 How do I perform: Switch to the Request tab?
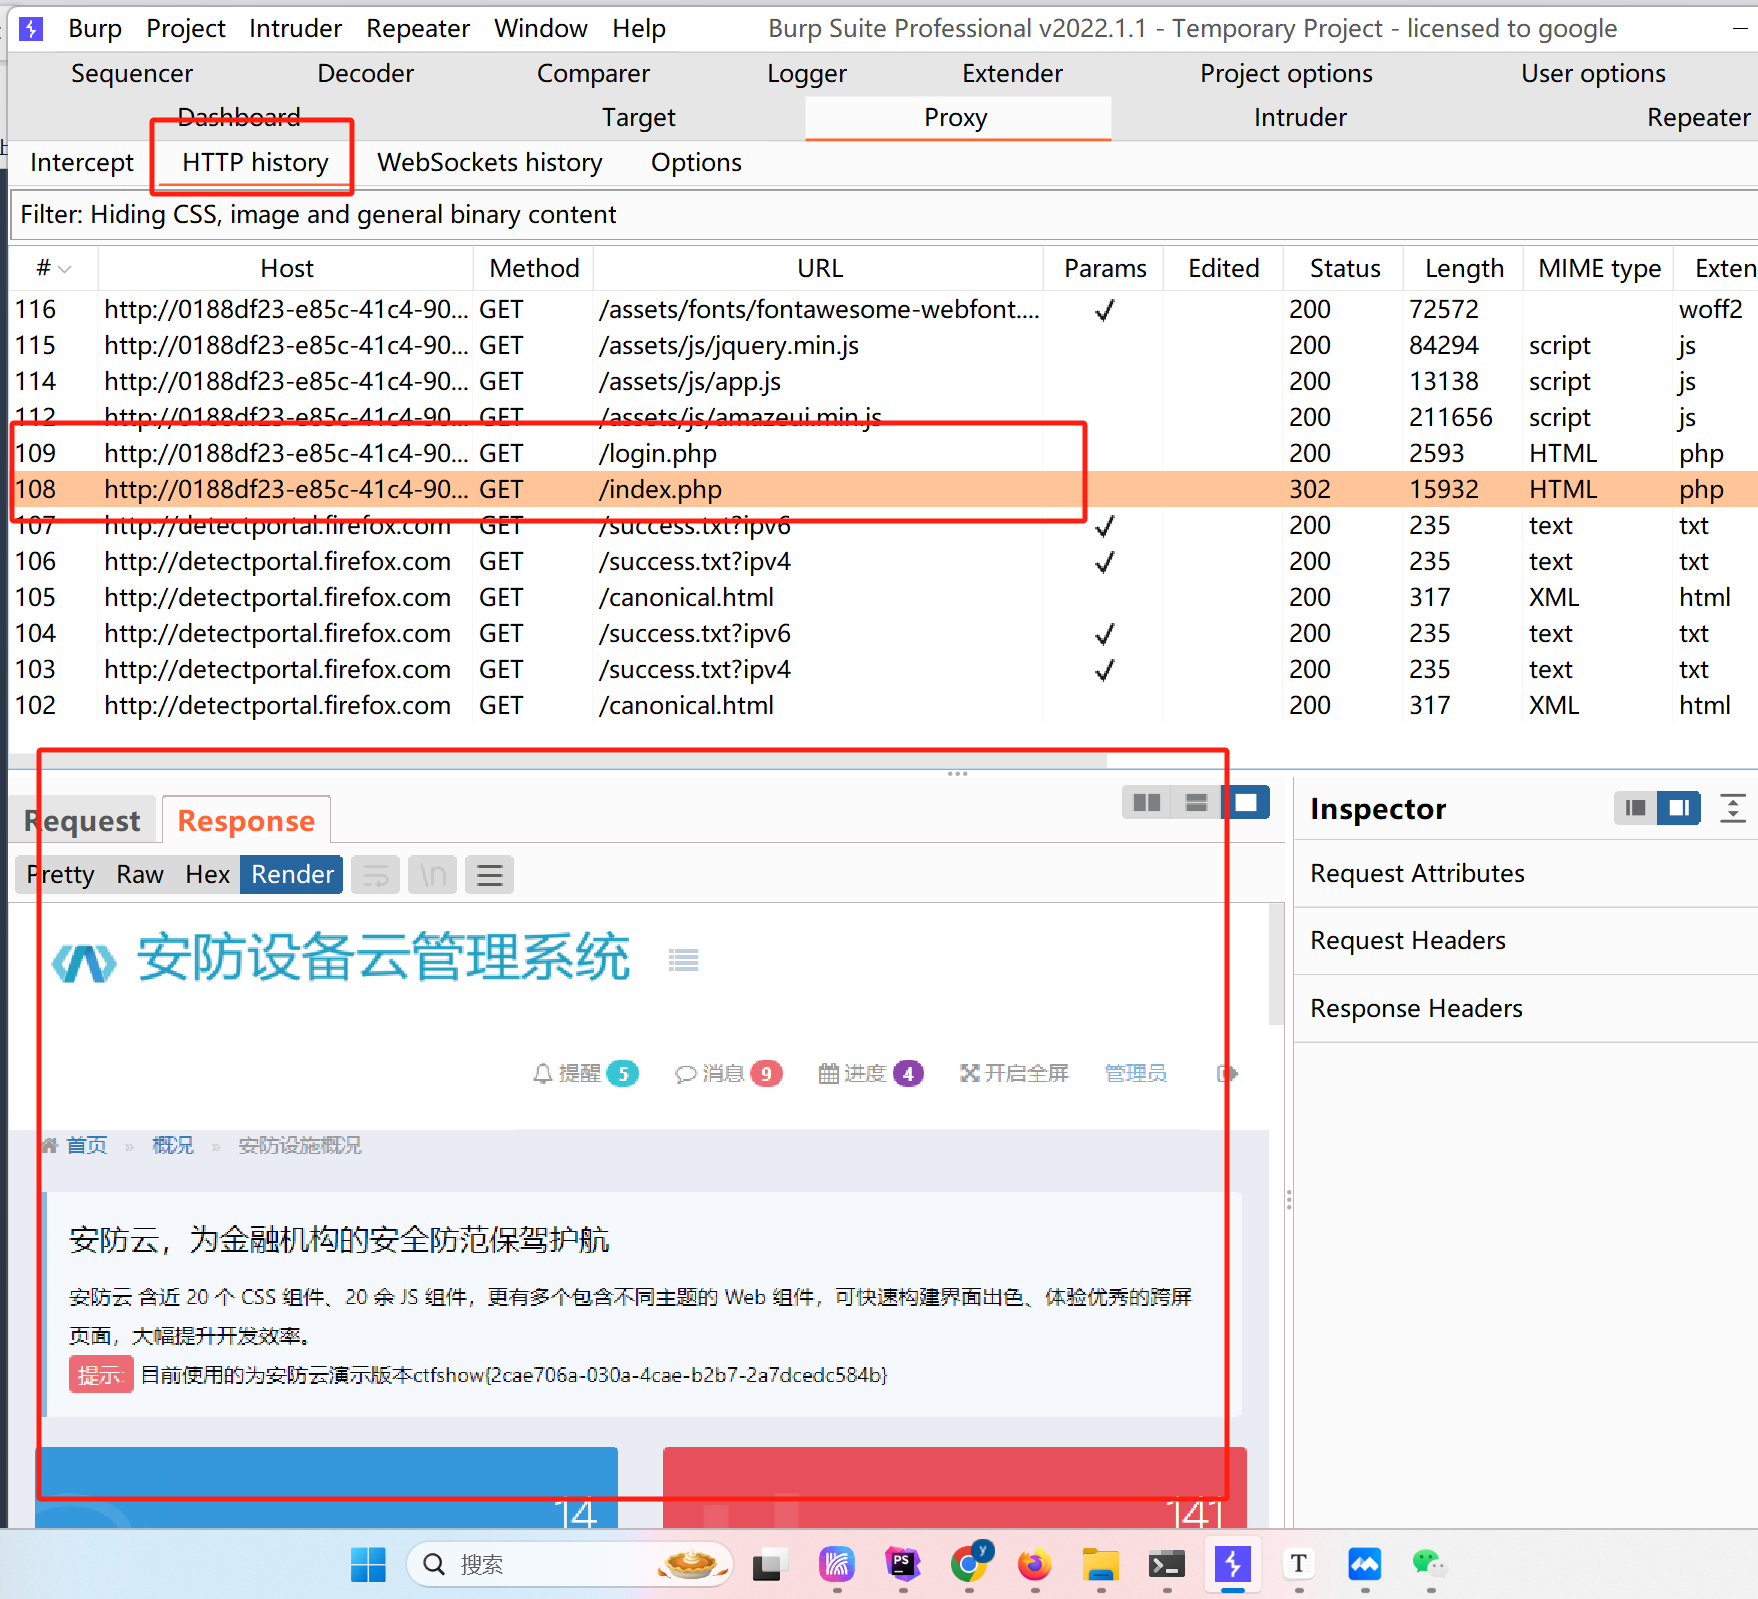(x=83, y=821)
